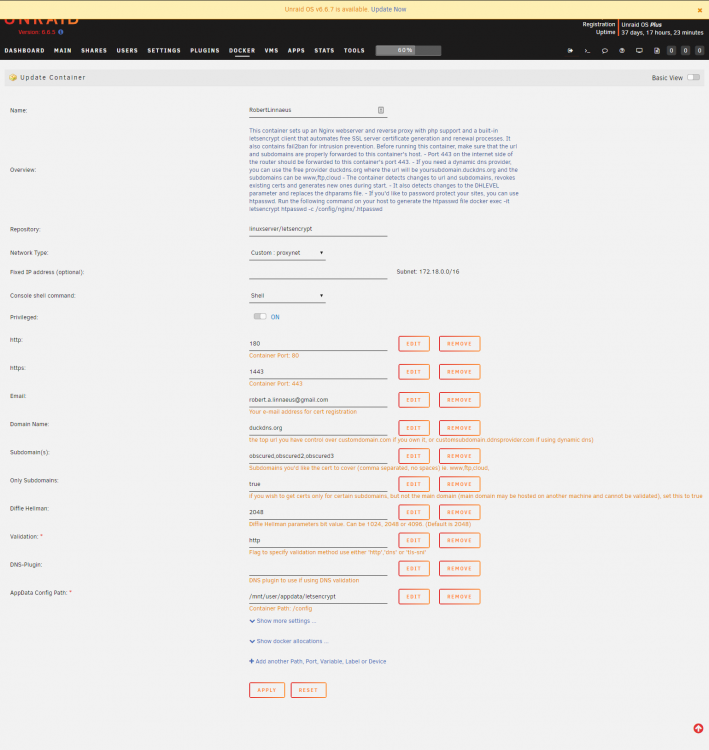Dismiss the update banner with the X
Viewport: 709px width, 750px height.
point(699,10)
